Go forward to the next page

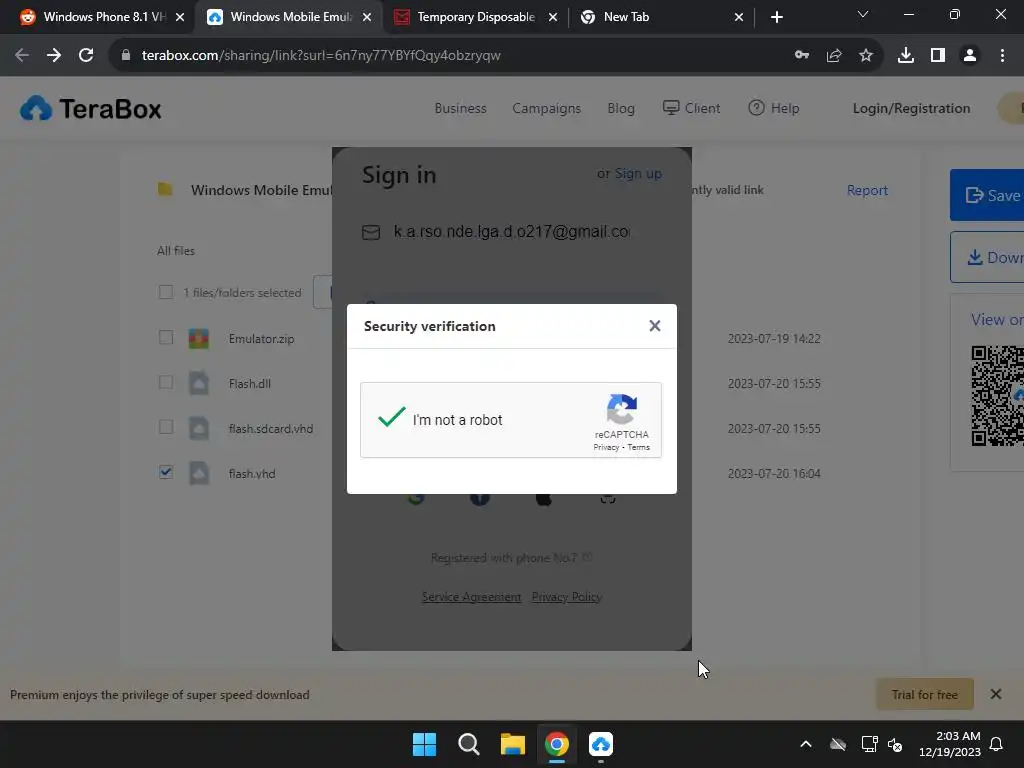click(x=54, y=56)
